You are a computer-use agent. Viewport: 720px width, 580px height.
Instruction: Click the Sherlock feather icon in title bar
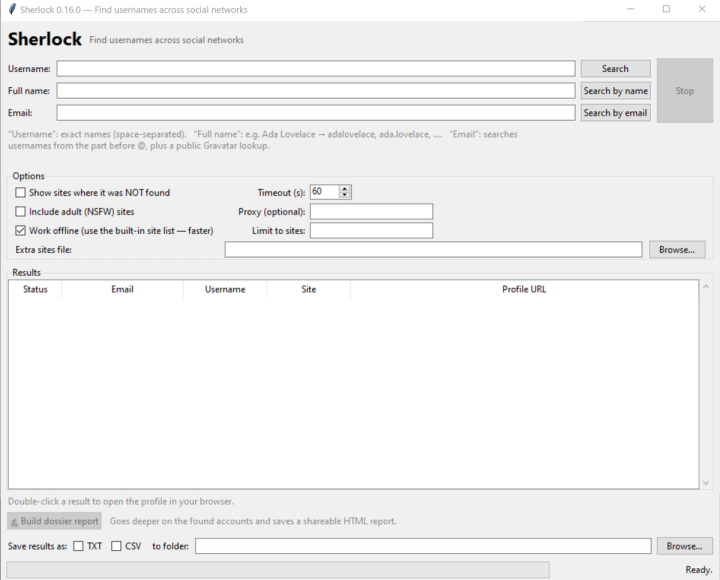coord(12,9)
